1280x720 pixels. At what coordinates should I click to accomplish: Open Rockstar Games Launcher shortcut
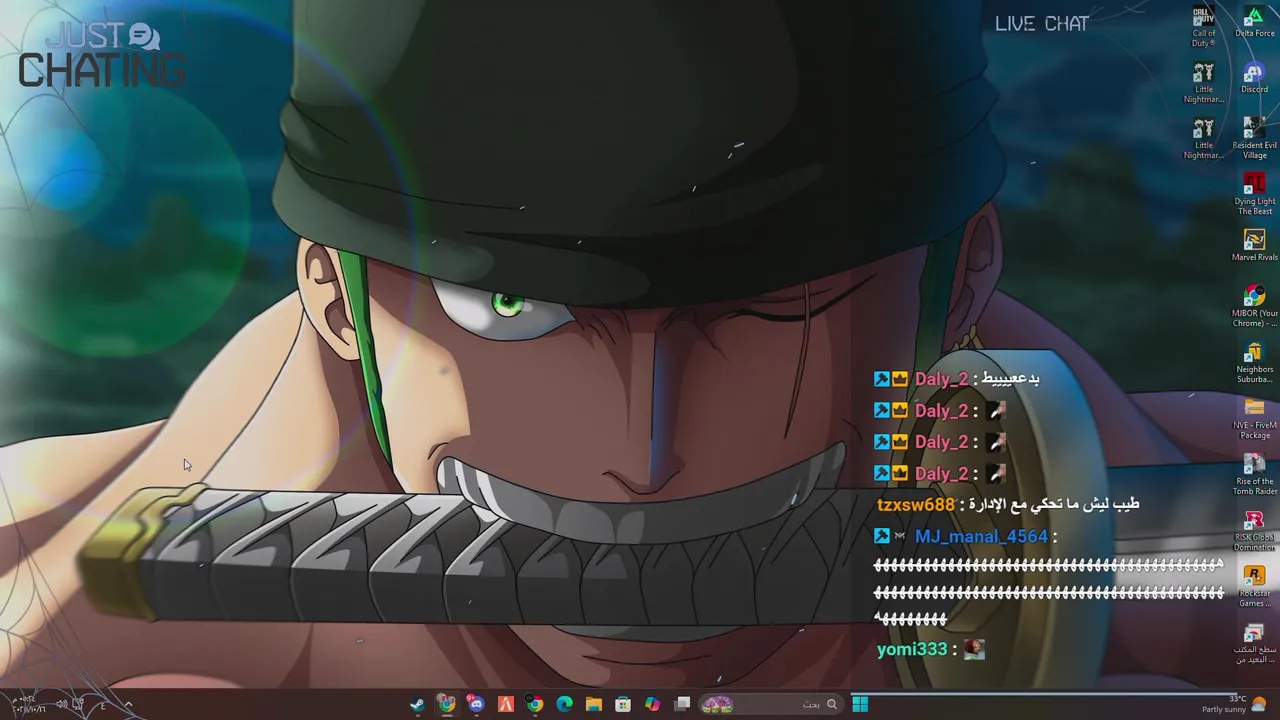click(x=1254, y=587)
